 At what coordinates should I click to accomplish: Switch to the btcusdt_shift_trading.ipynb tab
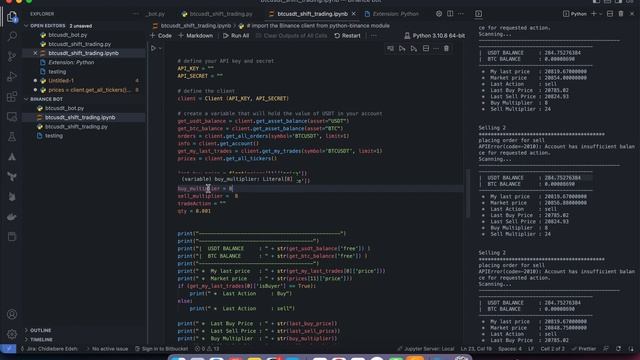(x=312, y=13)
